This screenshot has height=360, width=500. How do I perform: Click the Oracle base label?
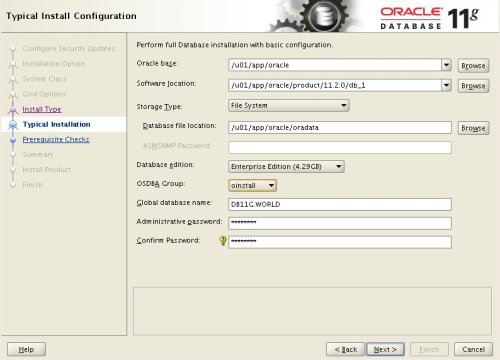157,63
